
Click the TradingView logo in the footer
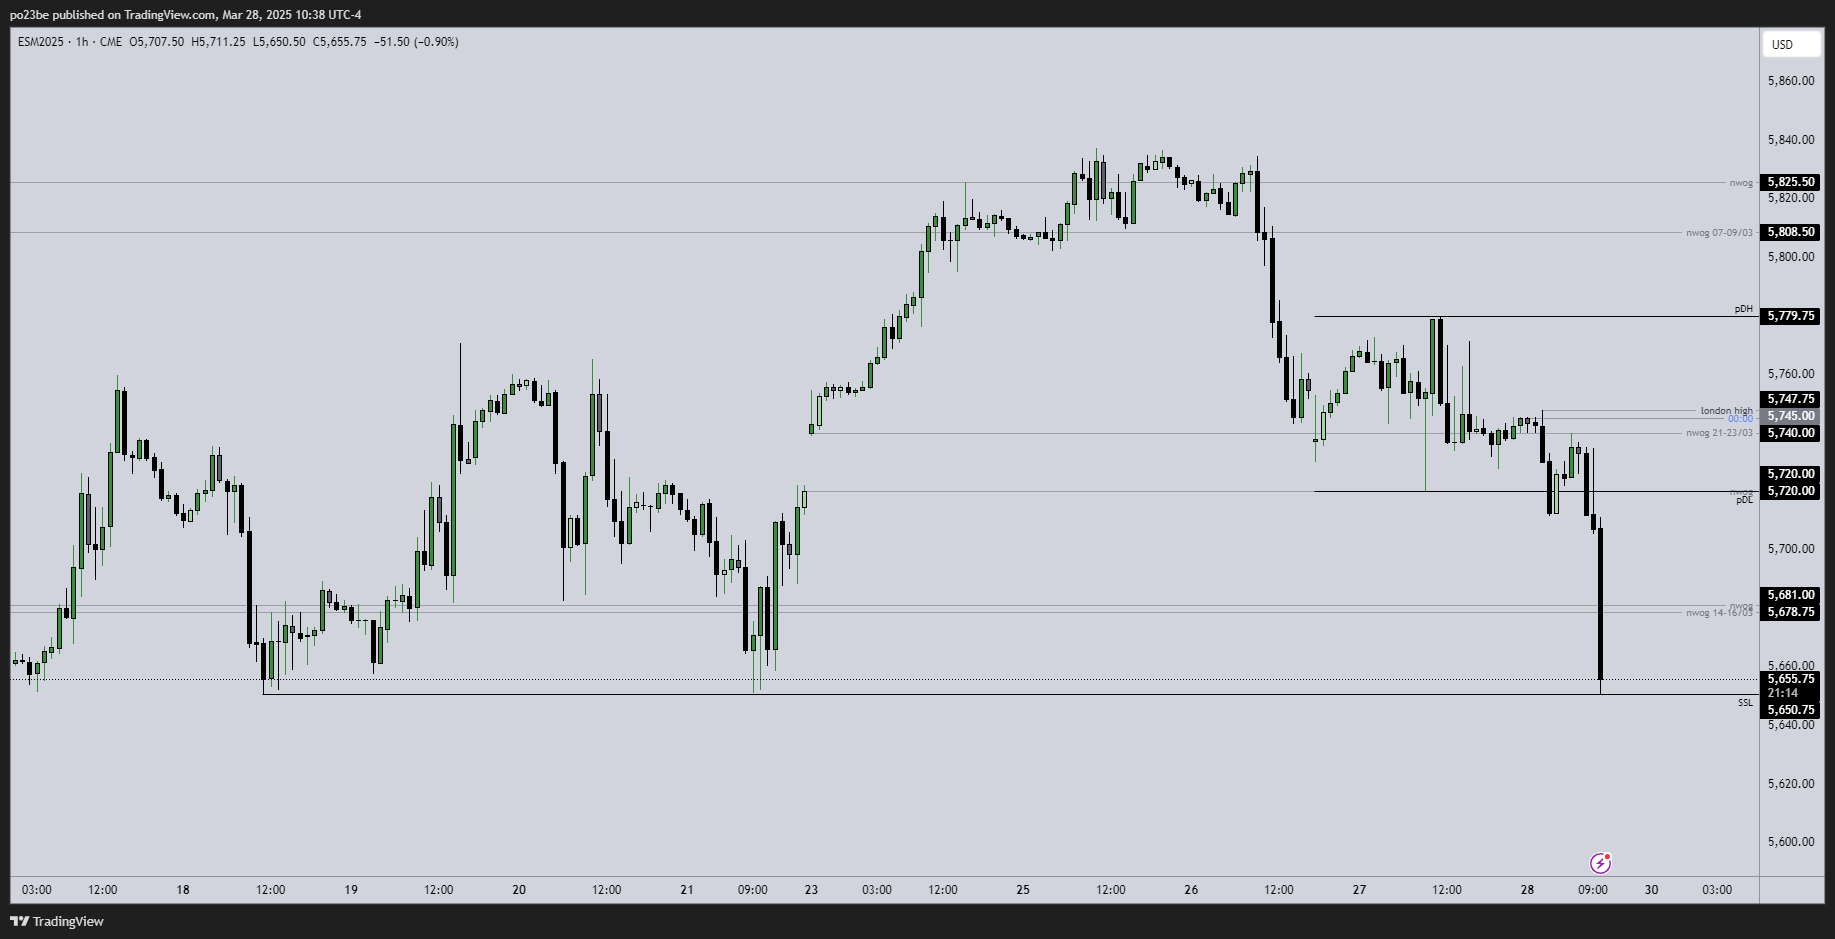57,921
